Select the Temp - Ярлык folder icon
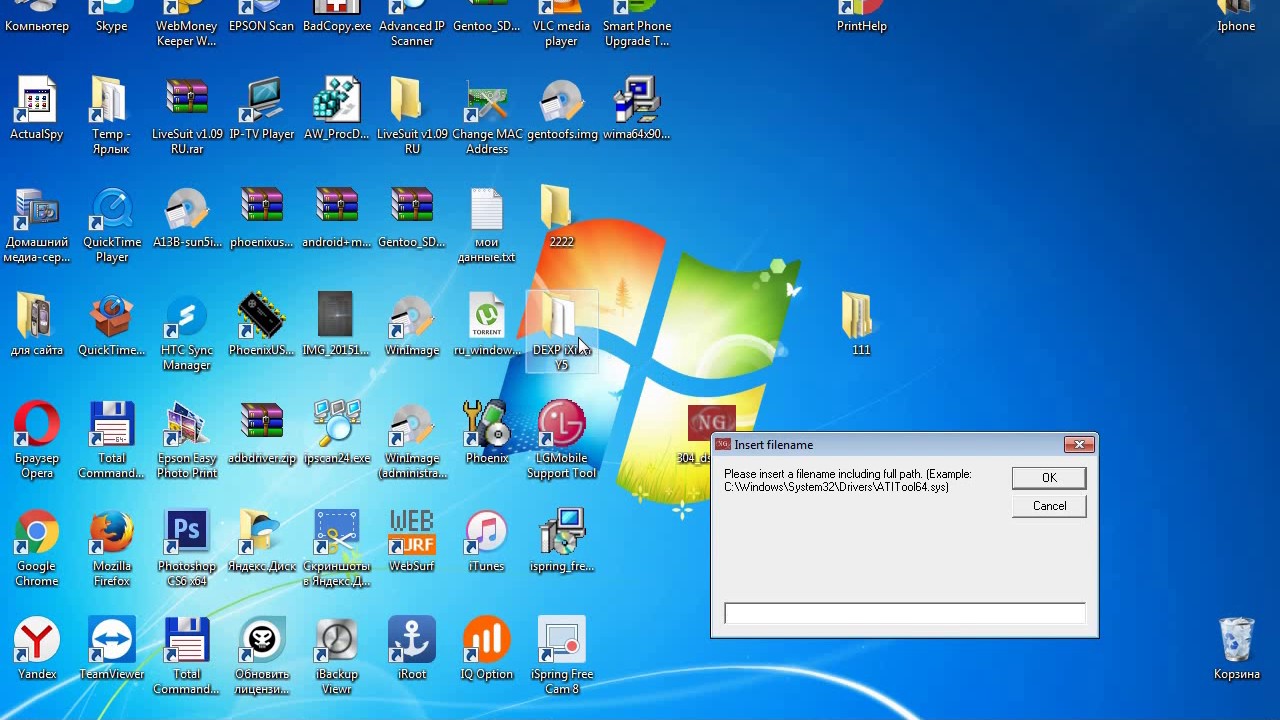The height and width of the screenshot is (720, 1280). pyautogui.click(x=111, y=115)
